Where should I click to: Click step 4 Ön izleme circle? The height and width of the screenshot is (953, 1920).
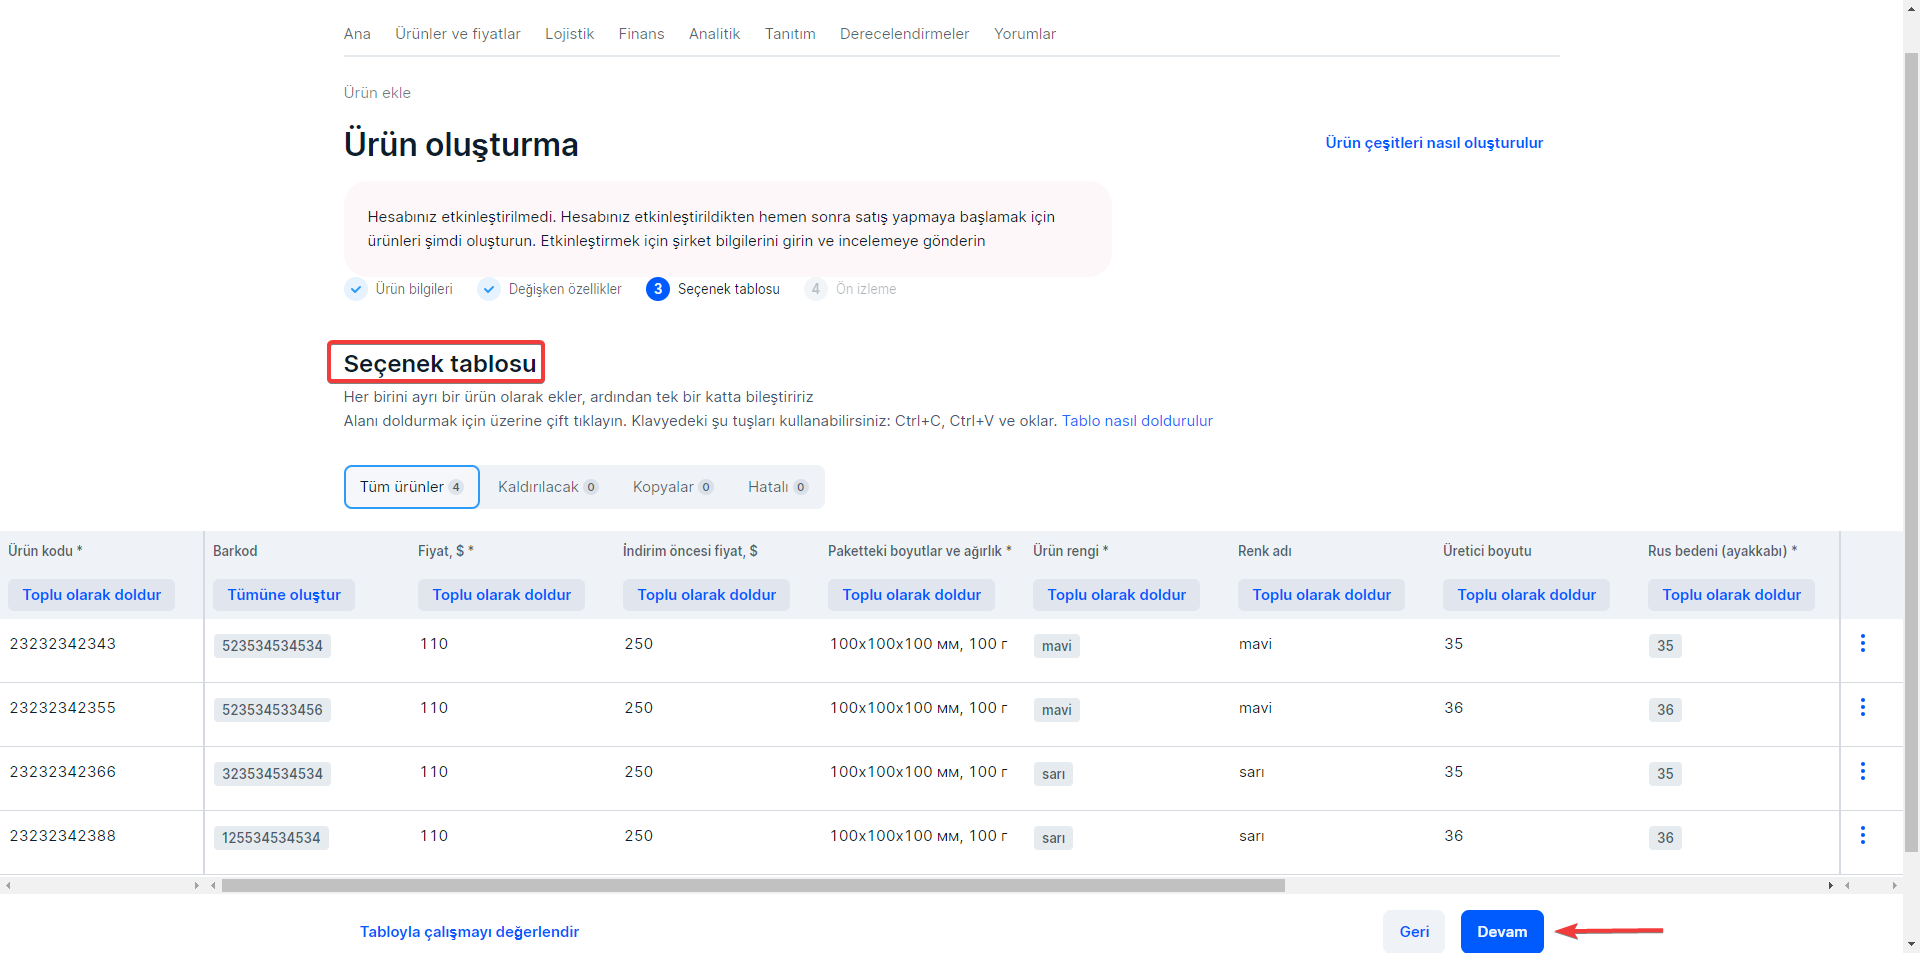point(816,289)
